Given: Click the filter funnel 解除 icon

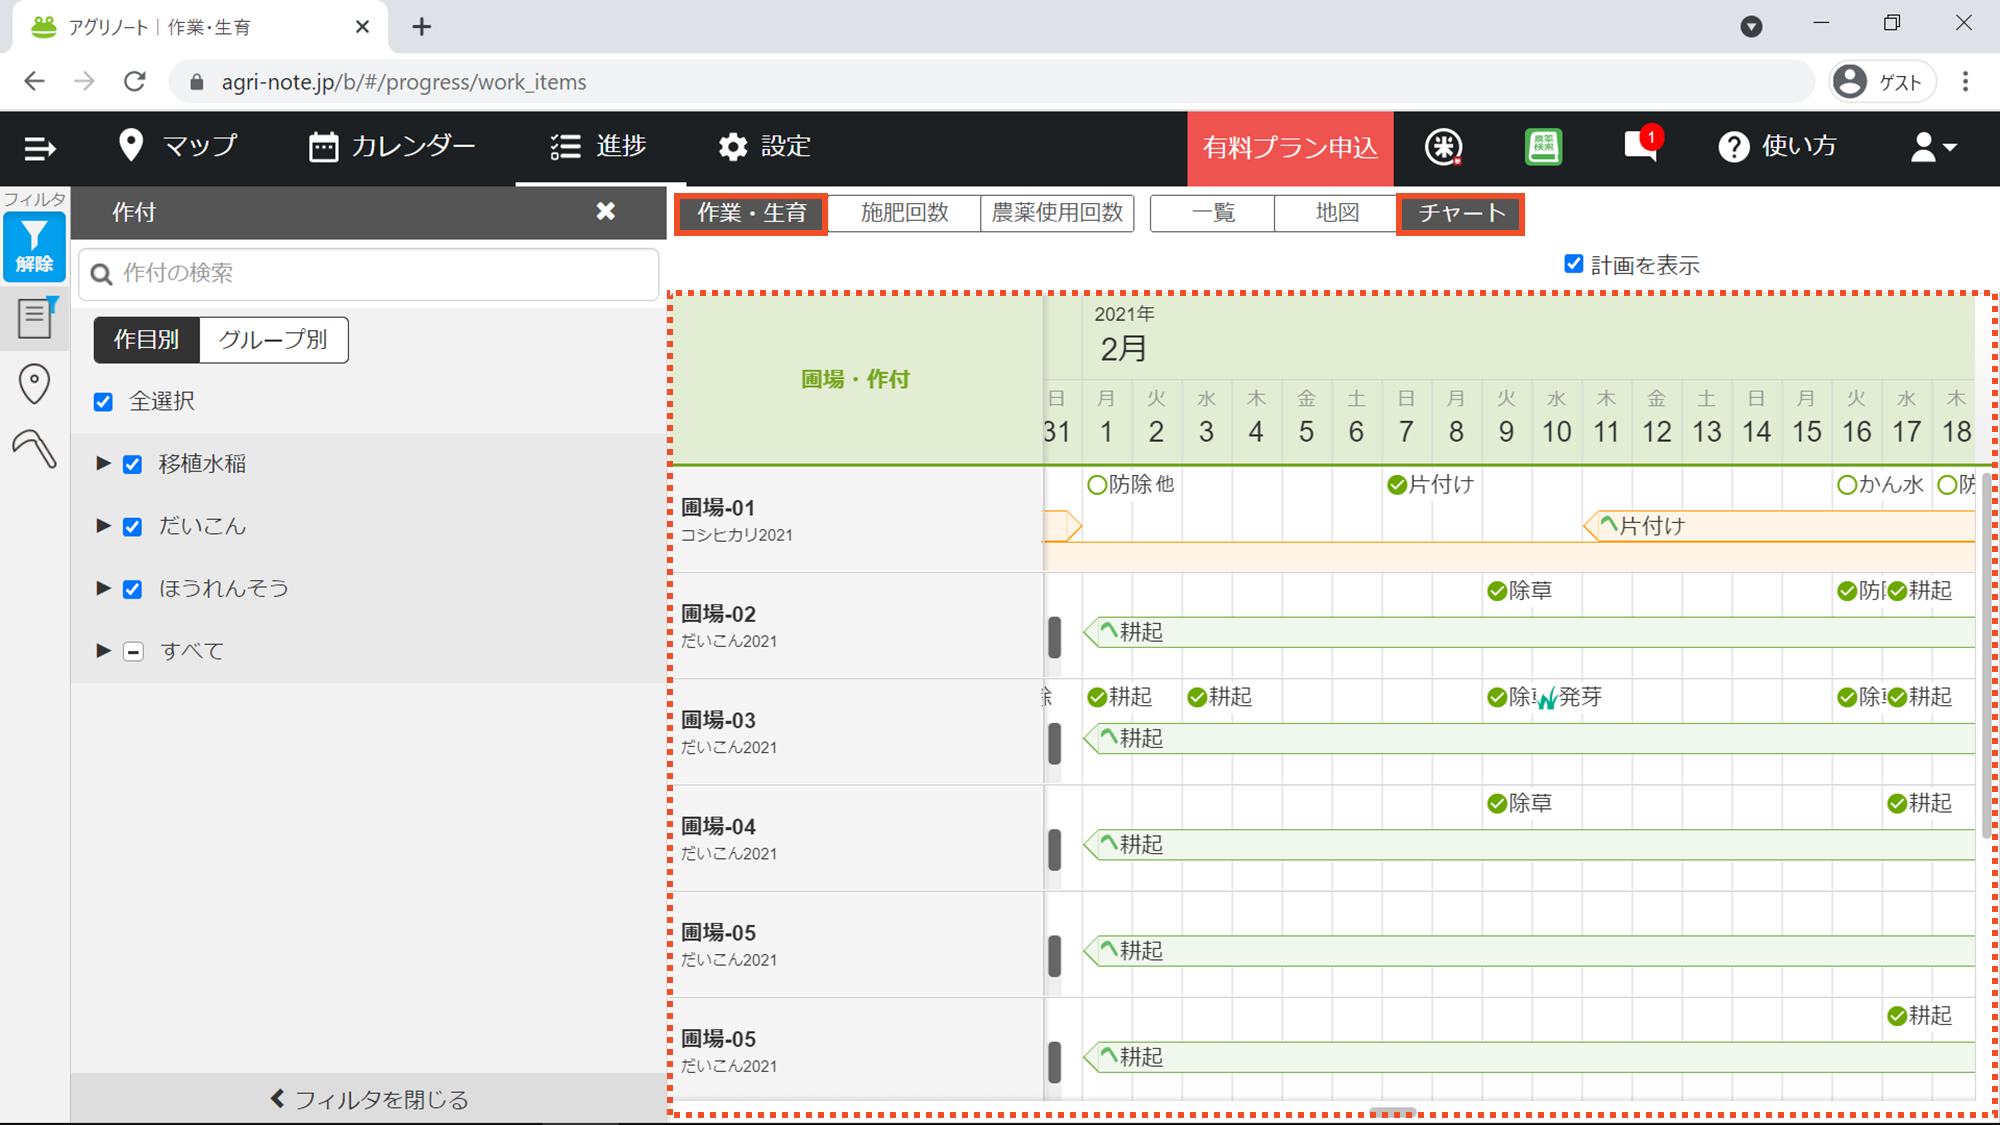Looking at the screenshot, I should (x=34, y=246).
